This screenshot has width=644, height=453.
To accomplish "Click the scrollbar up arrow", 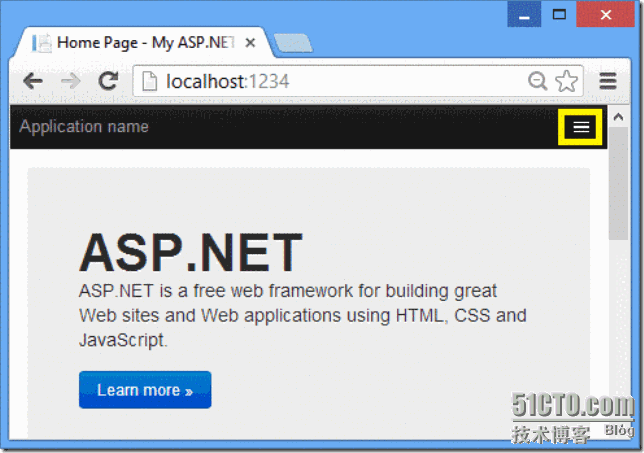I will click(x=618, y=117).
